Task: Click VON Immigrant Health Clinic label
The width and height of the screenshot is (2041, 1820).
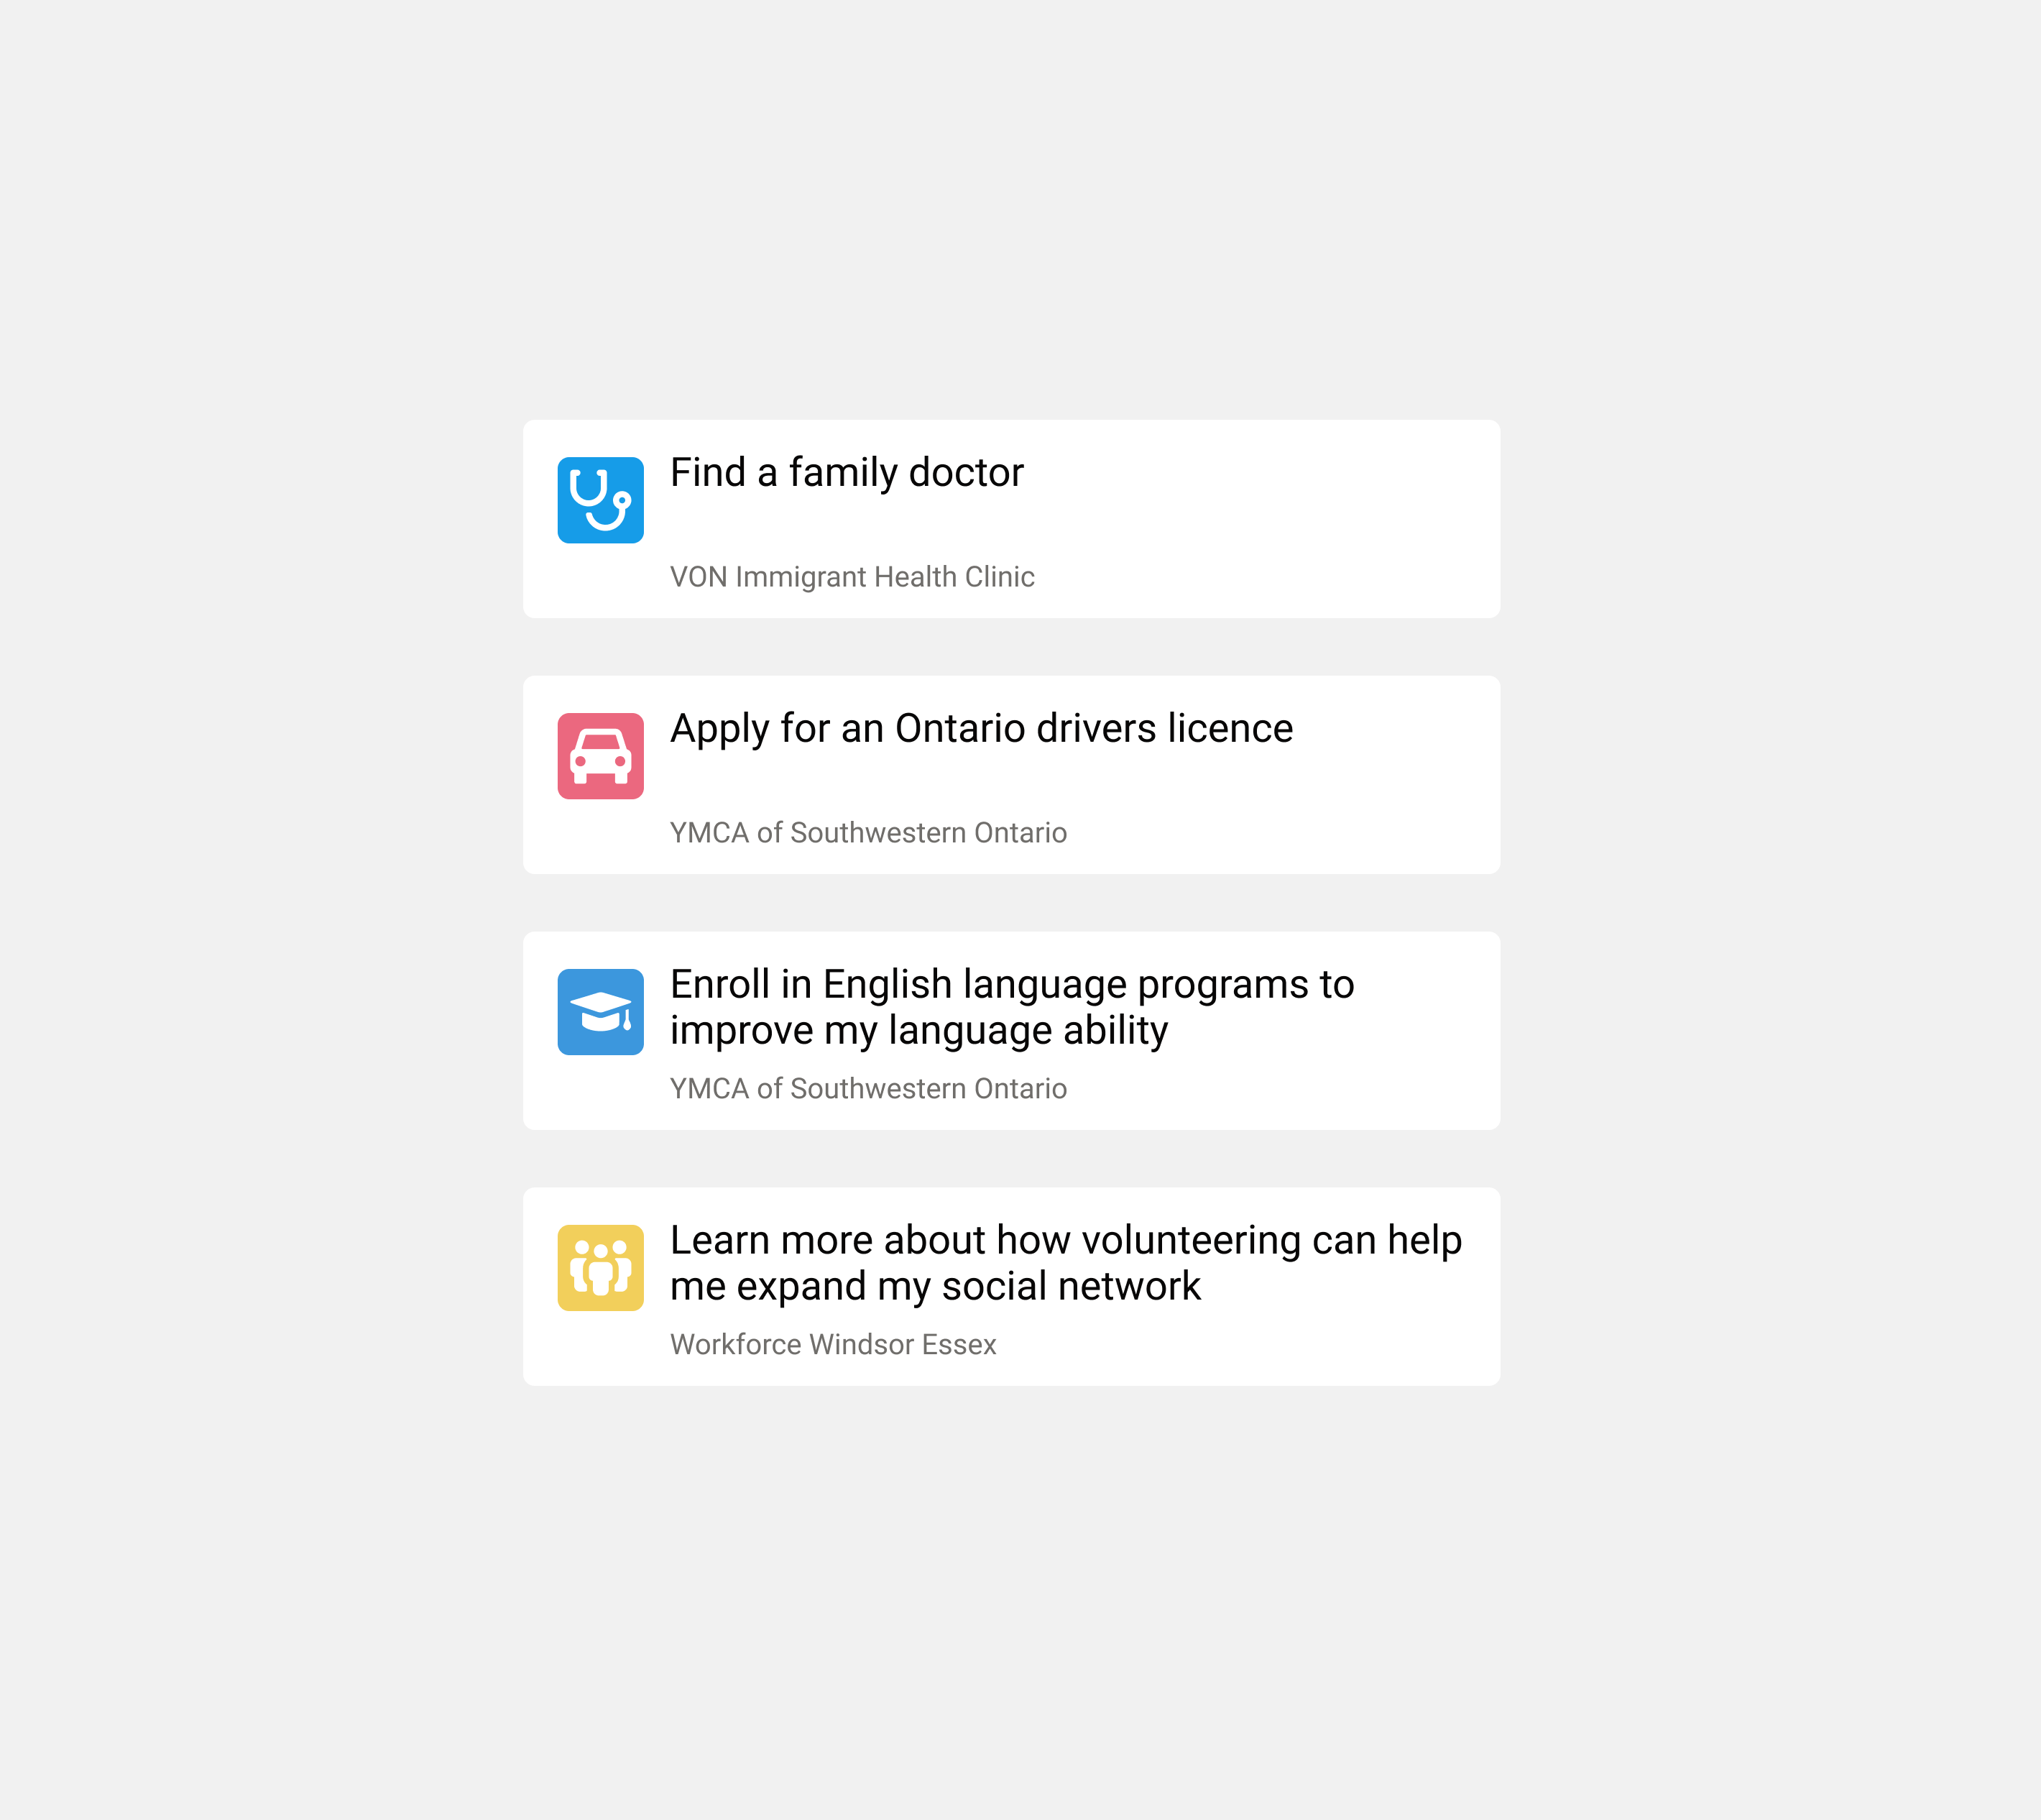Action: pyautogui.click(x=852, y=577)
